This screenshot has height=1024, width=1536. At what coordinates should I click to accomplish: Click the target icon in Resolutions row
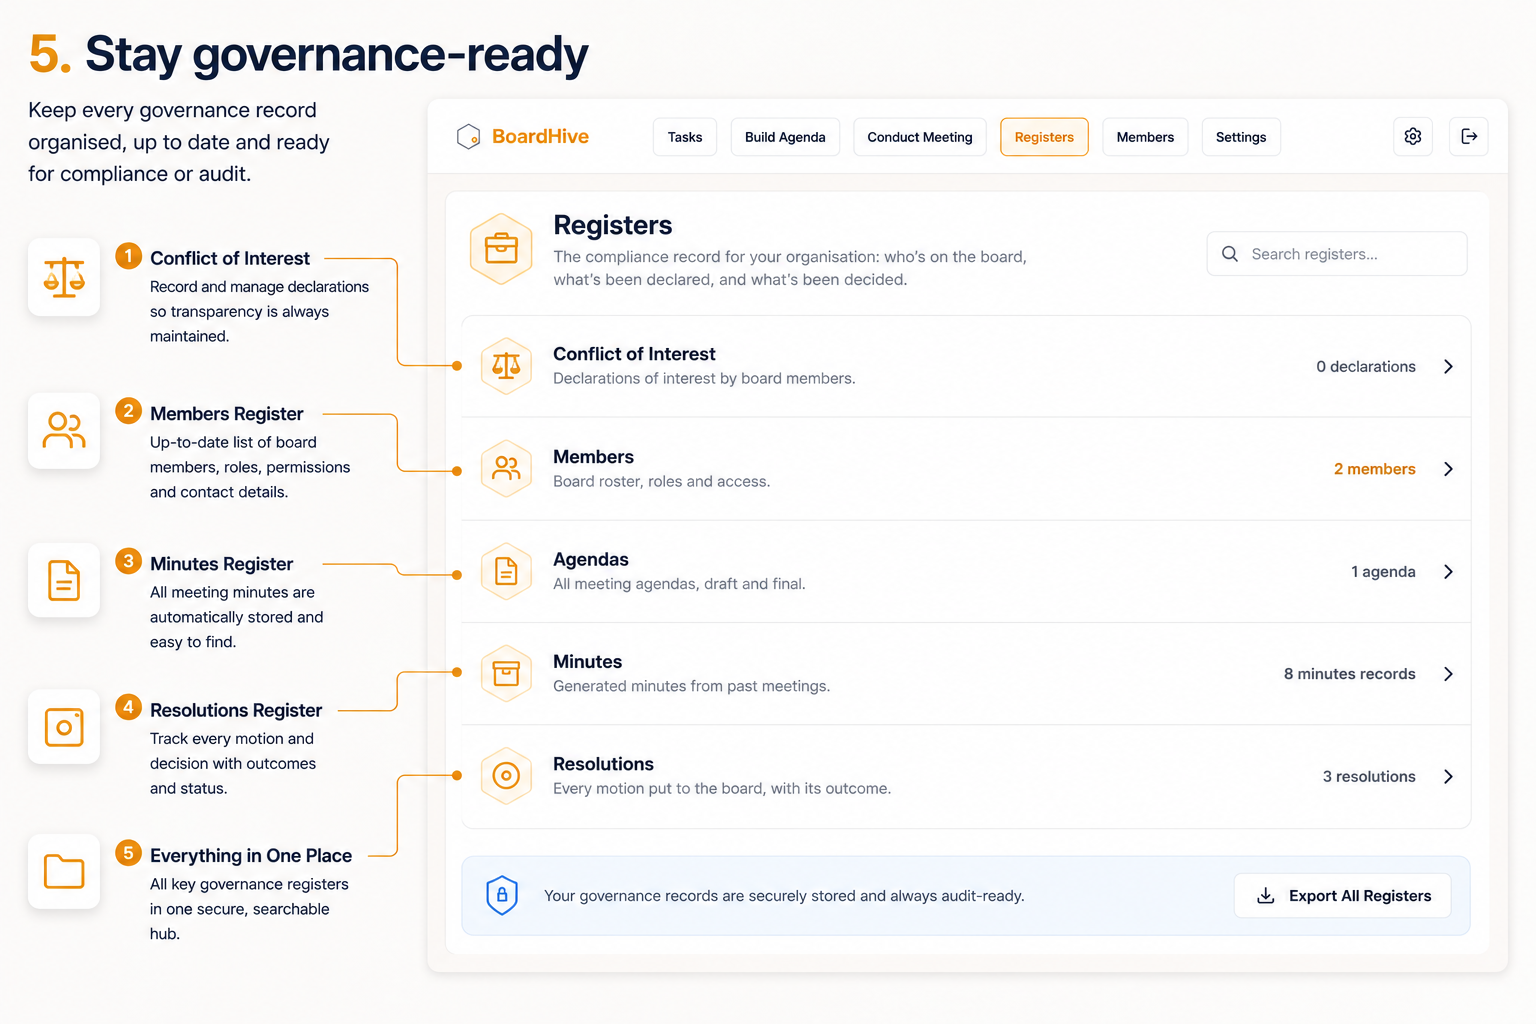click(506, 776)
